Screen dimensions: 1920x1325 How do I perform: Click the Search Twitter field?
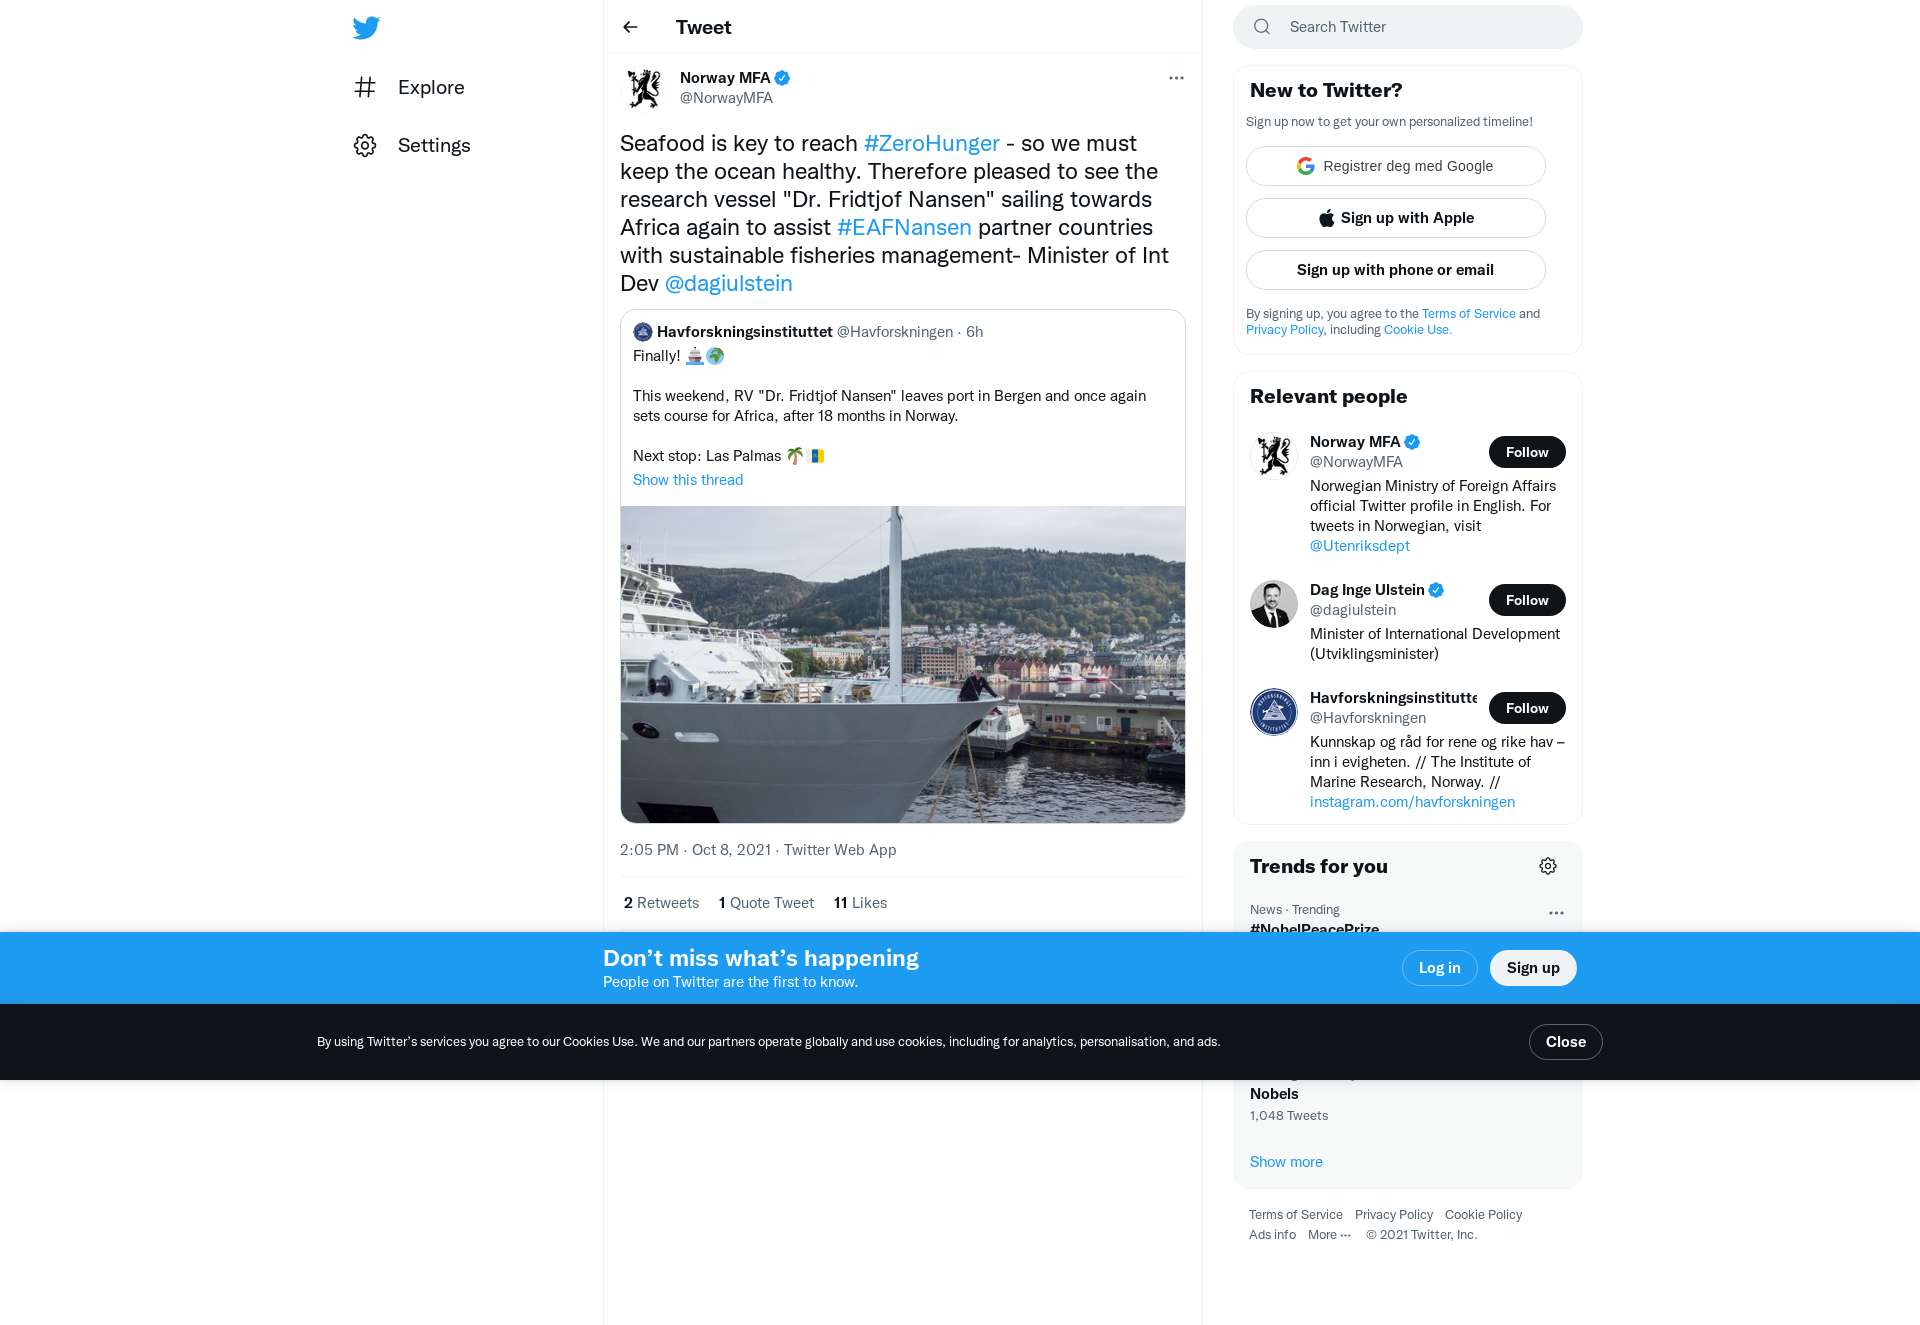1408,27
